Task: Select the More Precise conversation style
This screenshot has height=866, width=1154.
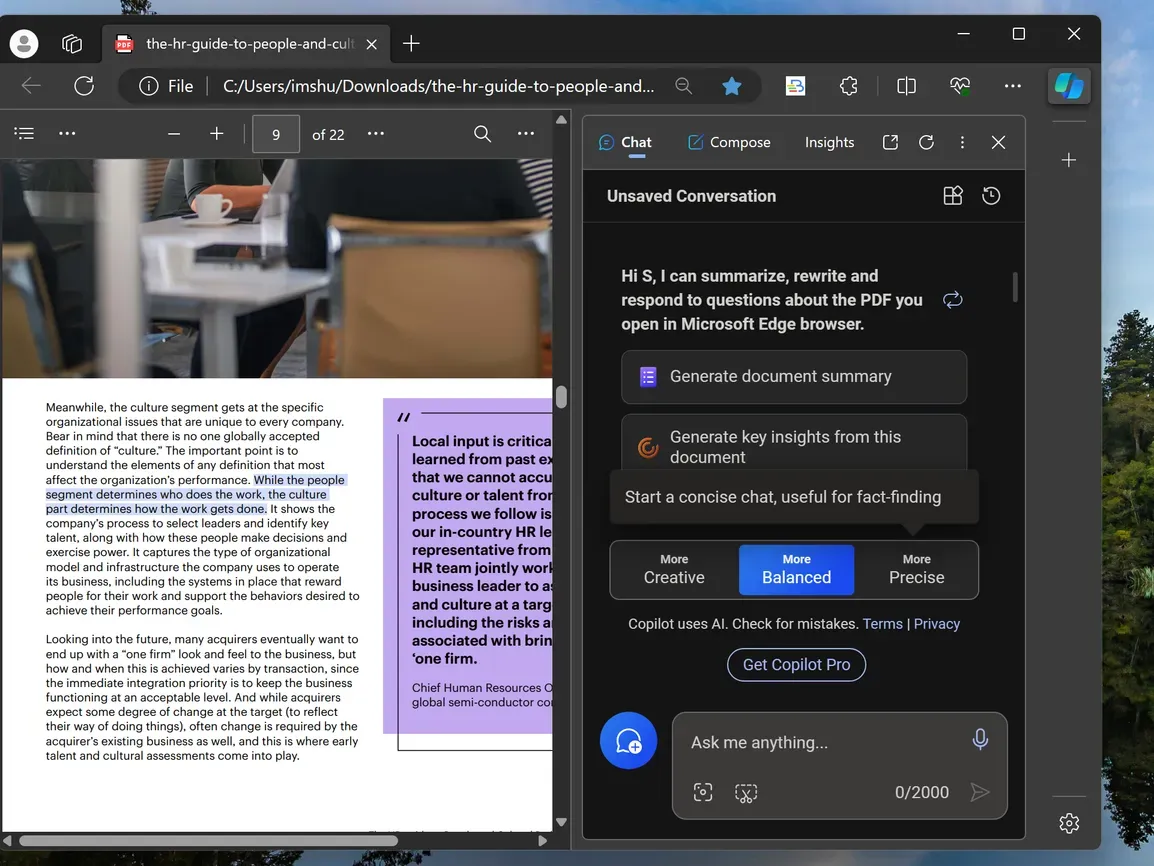Action: tap(916, 568)
